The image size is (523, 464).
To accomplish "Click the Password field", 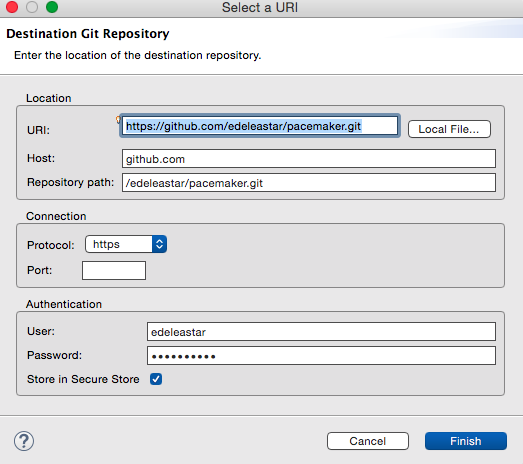I will tap(321, 356).
